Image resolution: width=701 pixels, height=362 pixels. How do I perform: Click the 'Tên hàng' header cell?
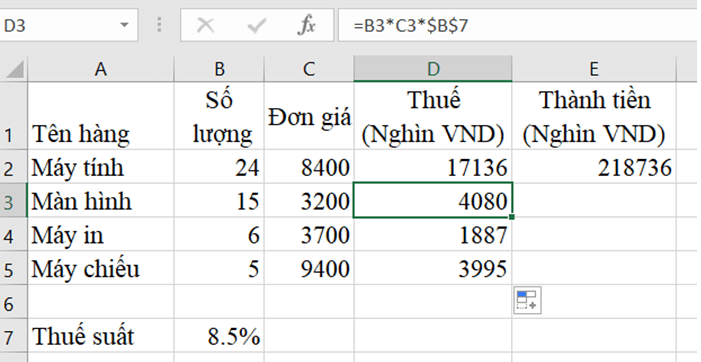tap(101, 116)
